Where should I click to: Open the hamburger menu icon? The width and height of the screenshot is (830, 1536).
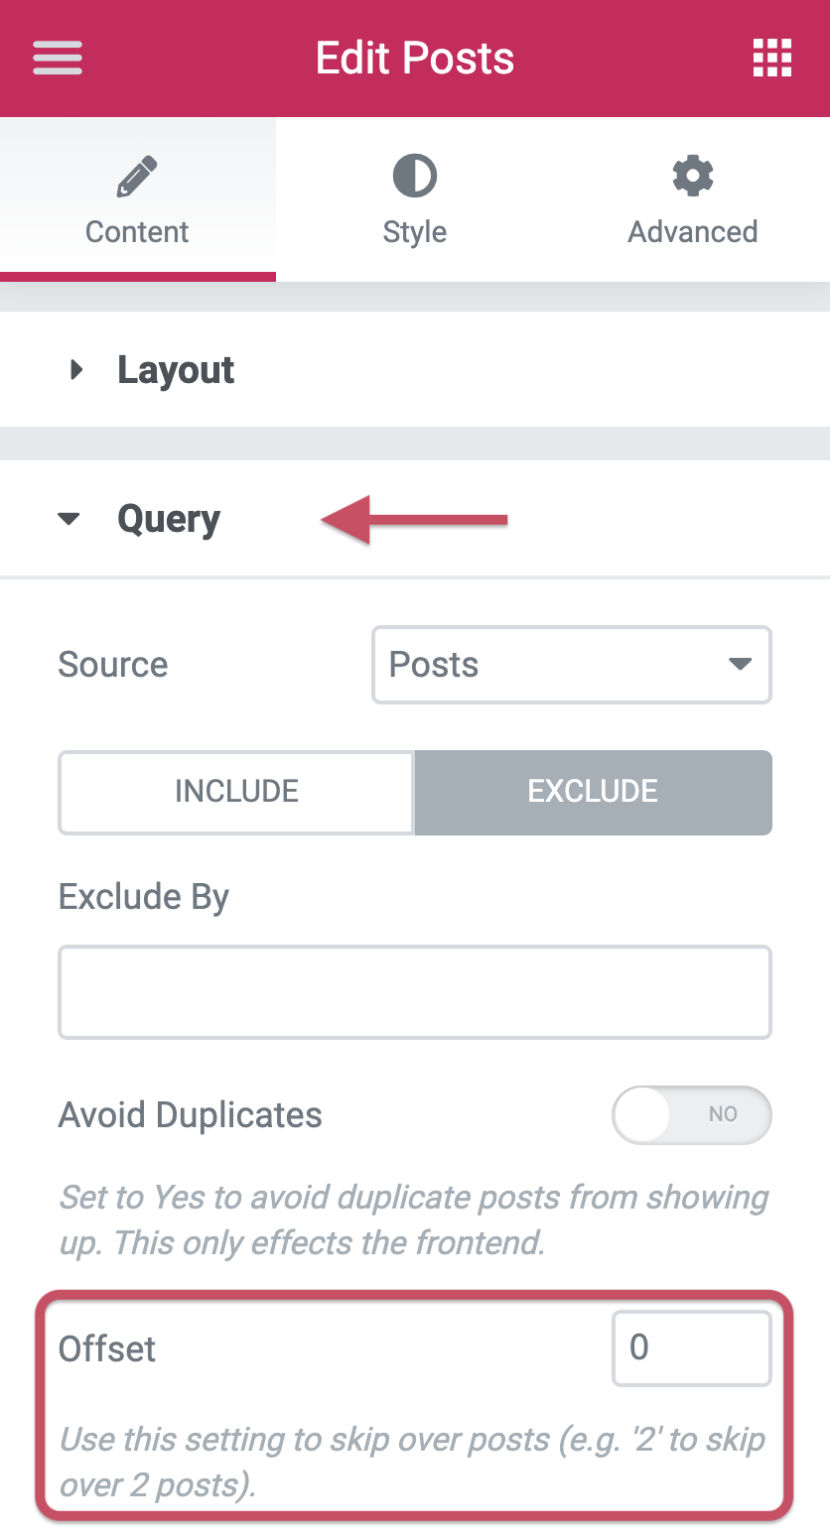[58, 58]
